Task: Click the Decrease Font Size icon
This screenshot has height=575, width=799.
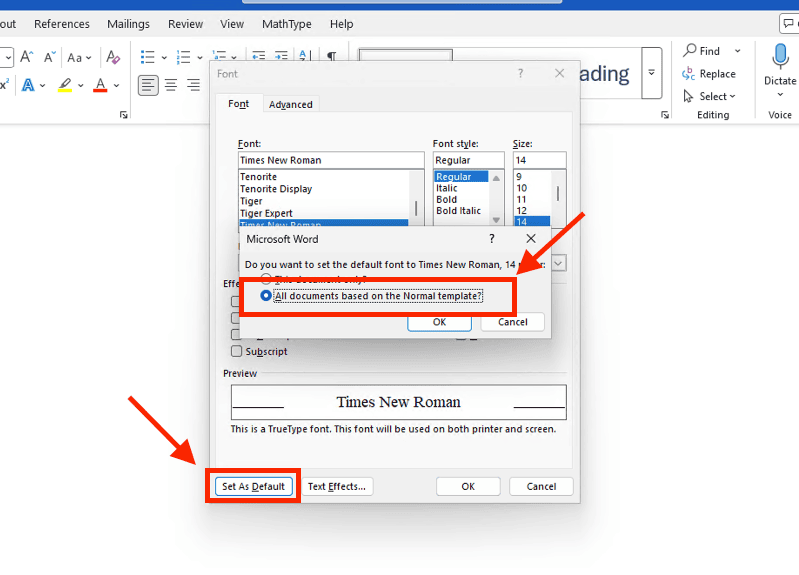Action: pos(49,57)
